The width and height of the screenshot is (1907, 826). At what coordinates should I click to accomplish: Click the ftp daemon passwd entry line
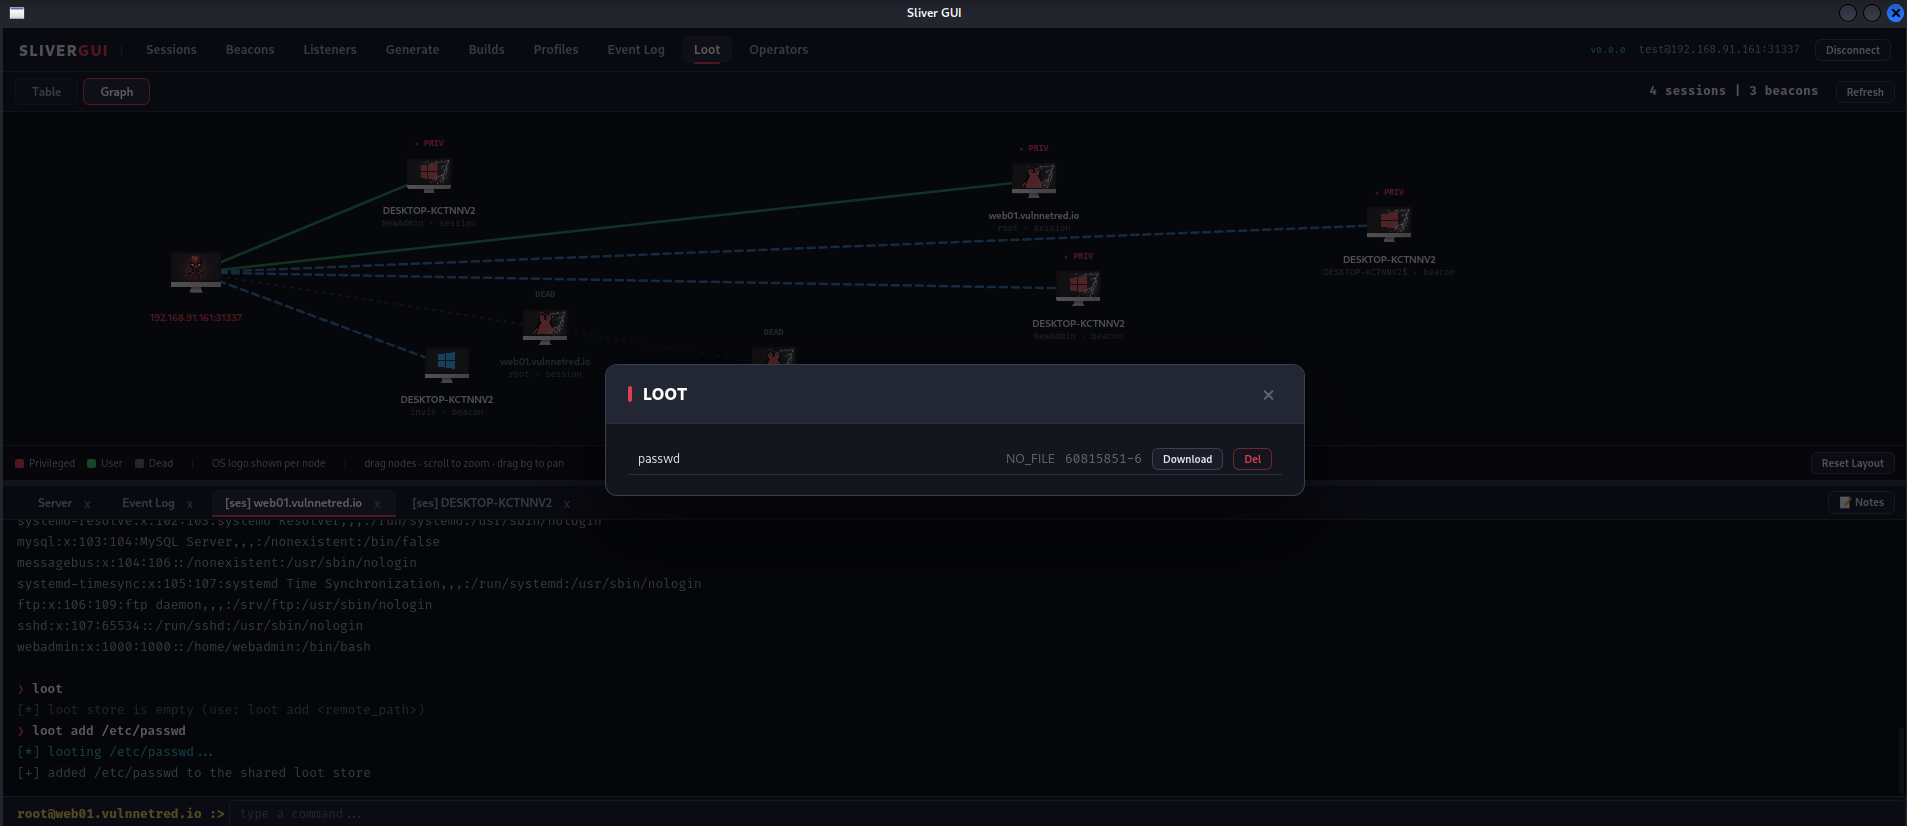pyautogui.click(x=225, y=605)
